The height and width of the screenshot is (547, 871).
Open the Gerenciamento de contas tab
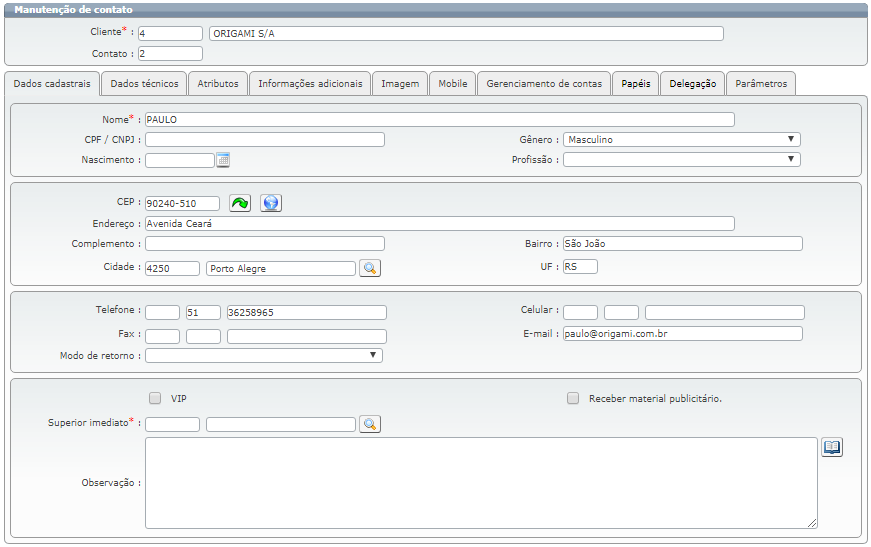(x=544, y=84)
